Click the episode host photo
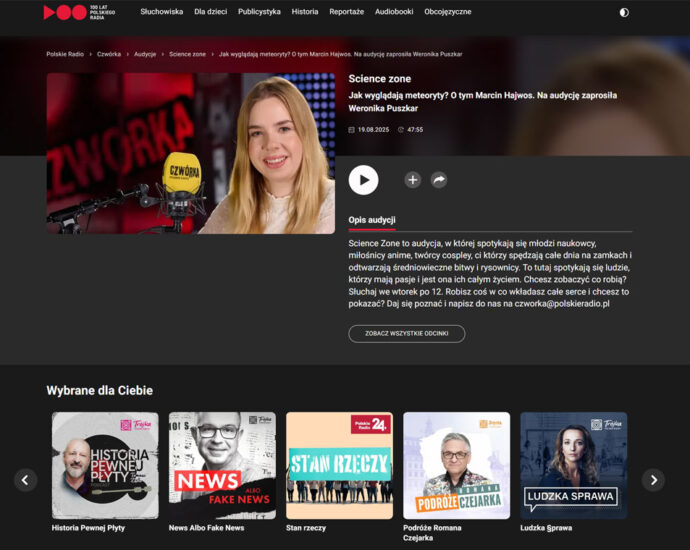The height and width of the screenshot is (550, 690). tap(191, 153)
